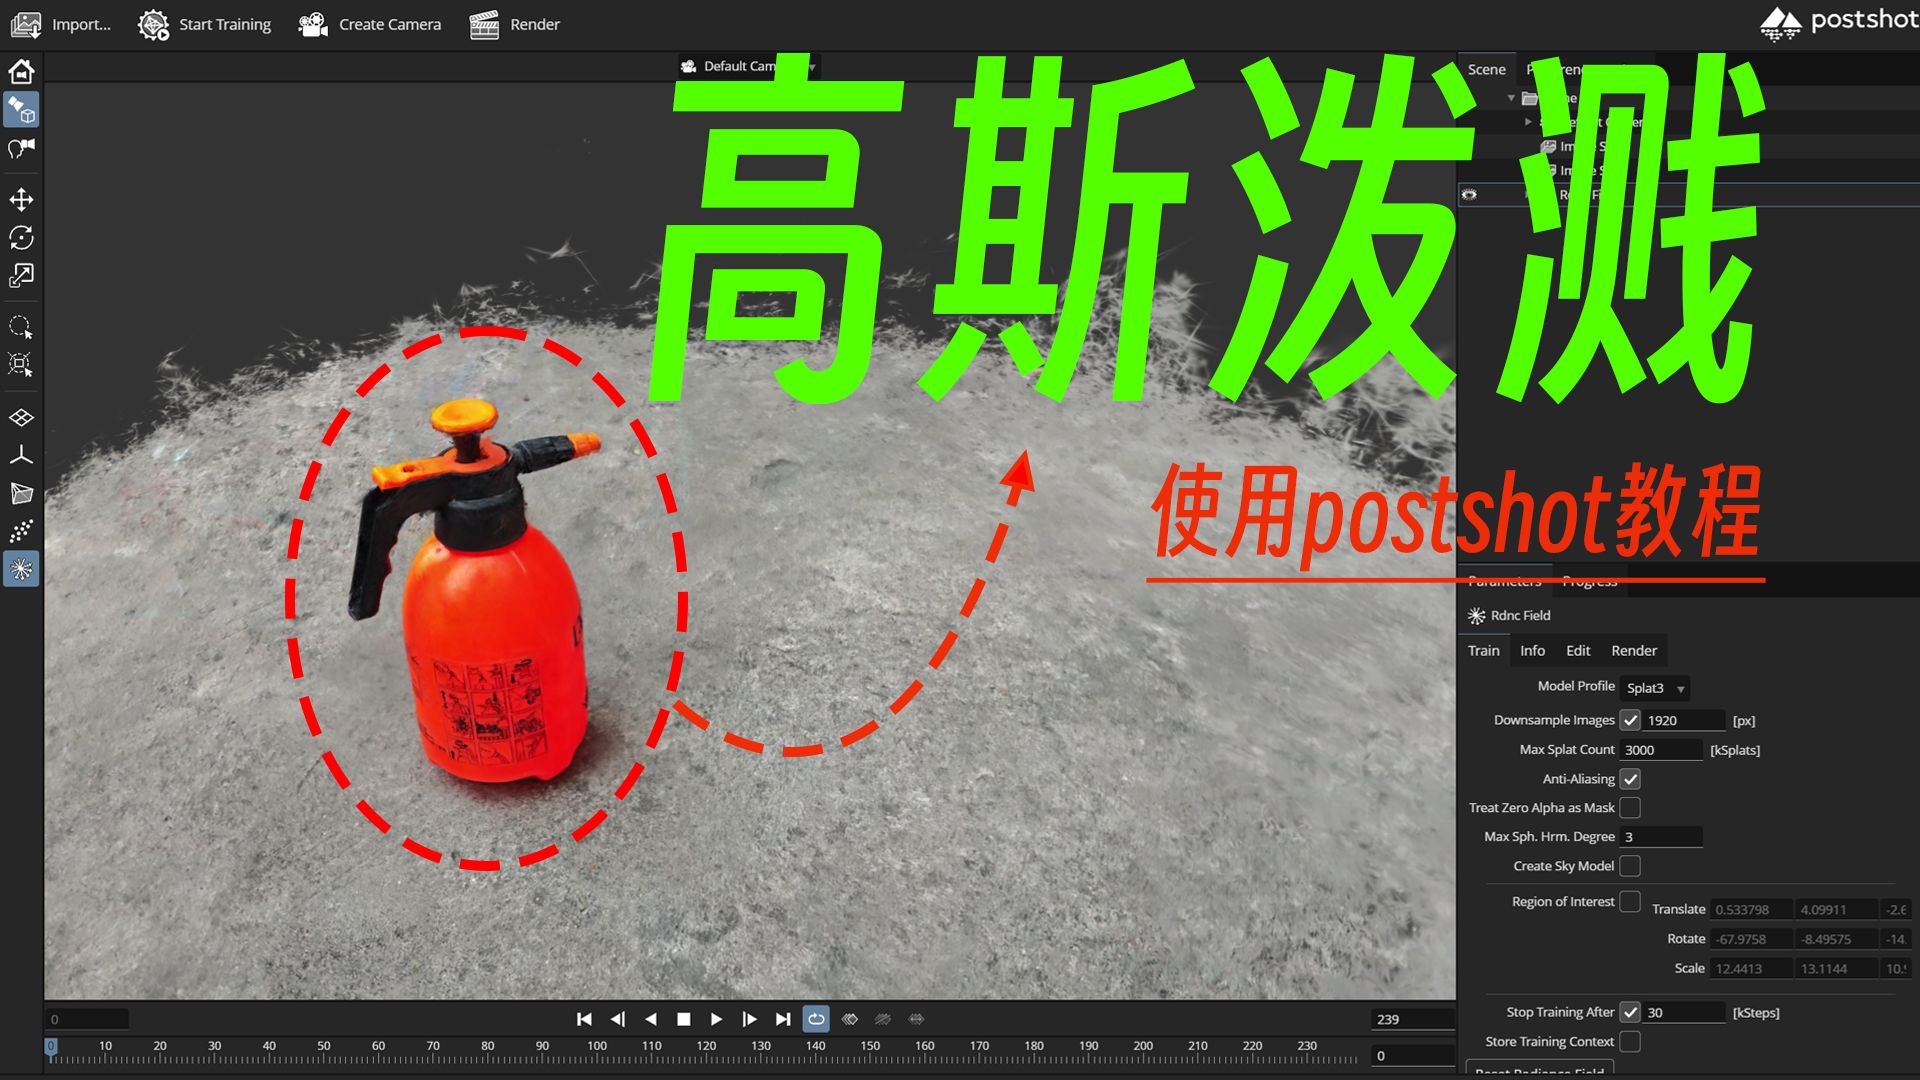Open the Scene tab in right panel
Screen dimensions: 1920x1080
point(1486,69)
